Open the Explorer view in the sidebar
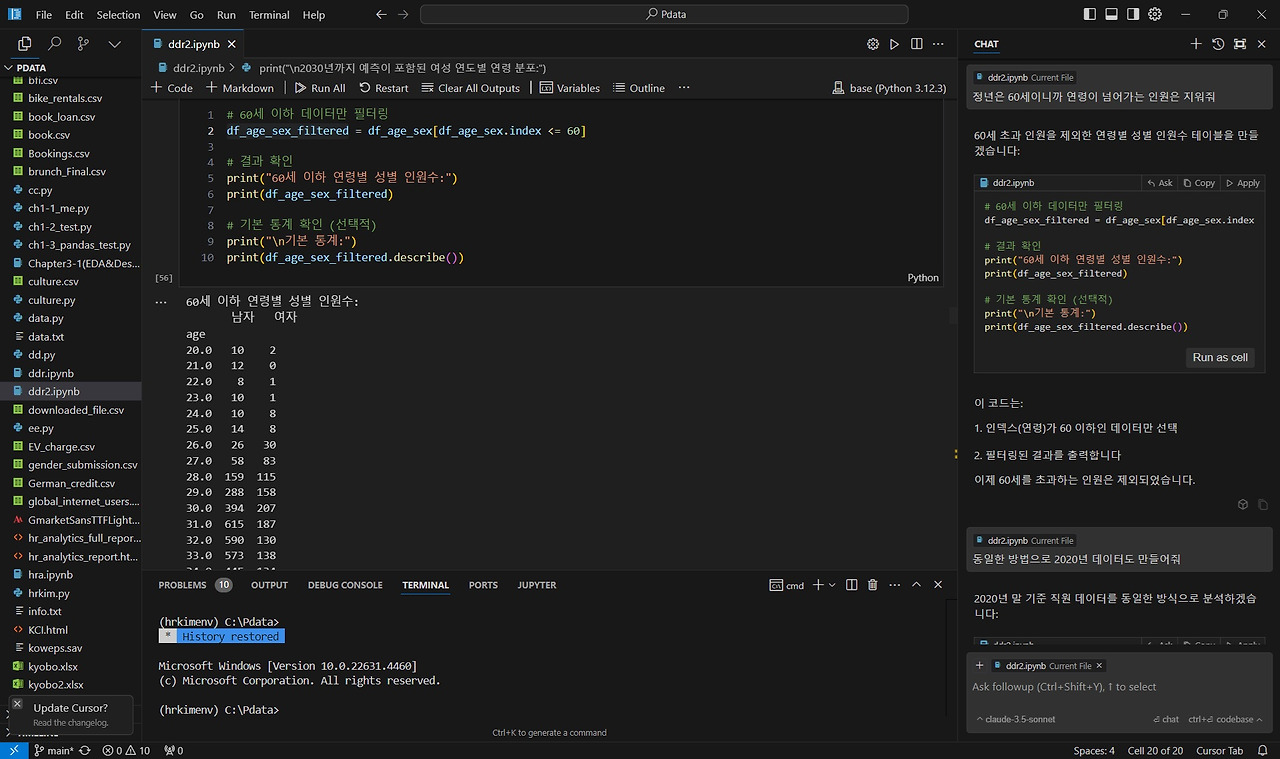The height and width of the screenshot is (759, 1280). tap(25, 44)
